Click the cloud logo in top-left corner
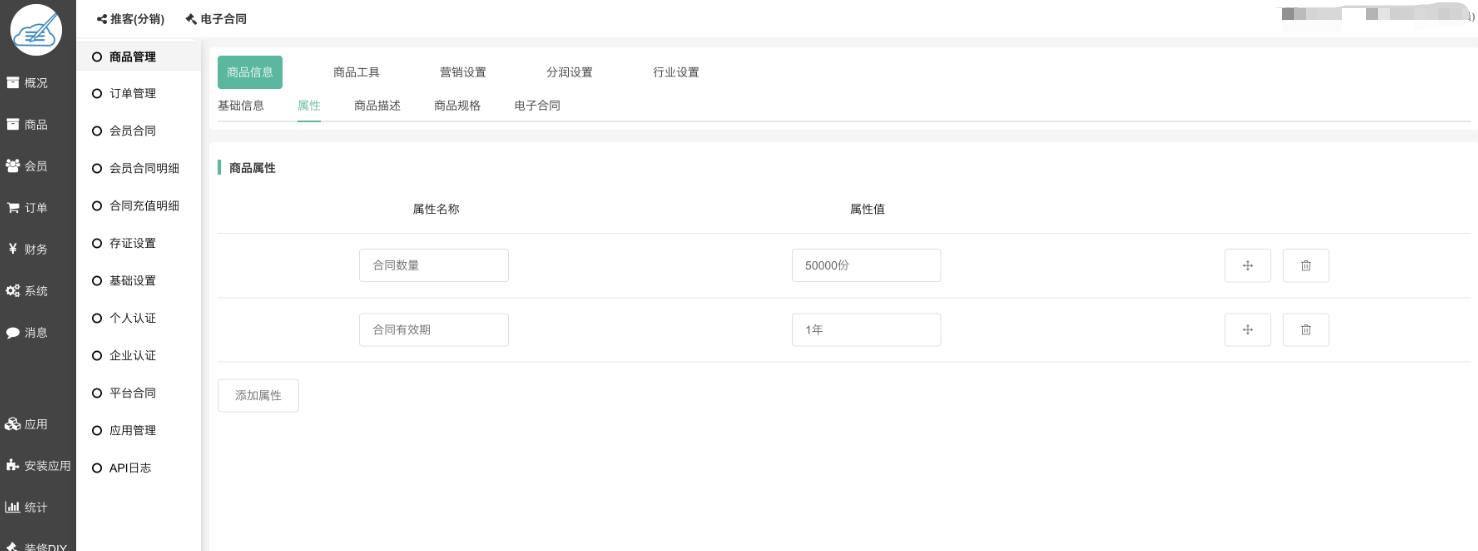1478x551 pixels. point(36,30)
